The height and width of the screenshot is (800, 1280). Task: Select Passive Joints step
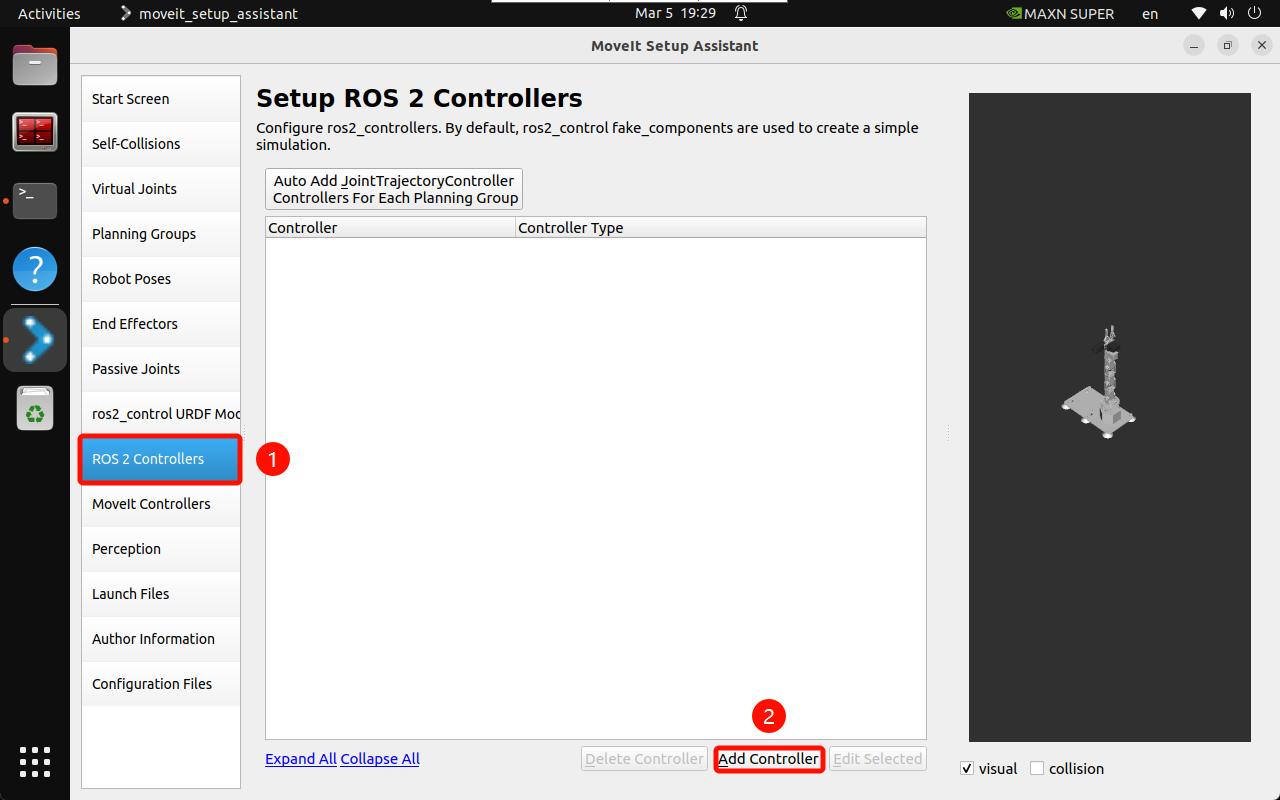tap(161, 369)
